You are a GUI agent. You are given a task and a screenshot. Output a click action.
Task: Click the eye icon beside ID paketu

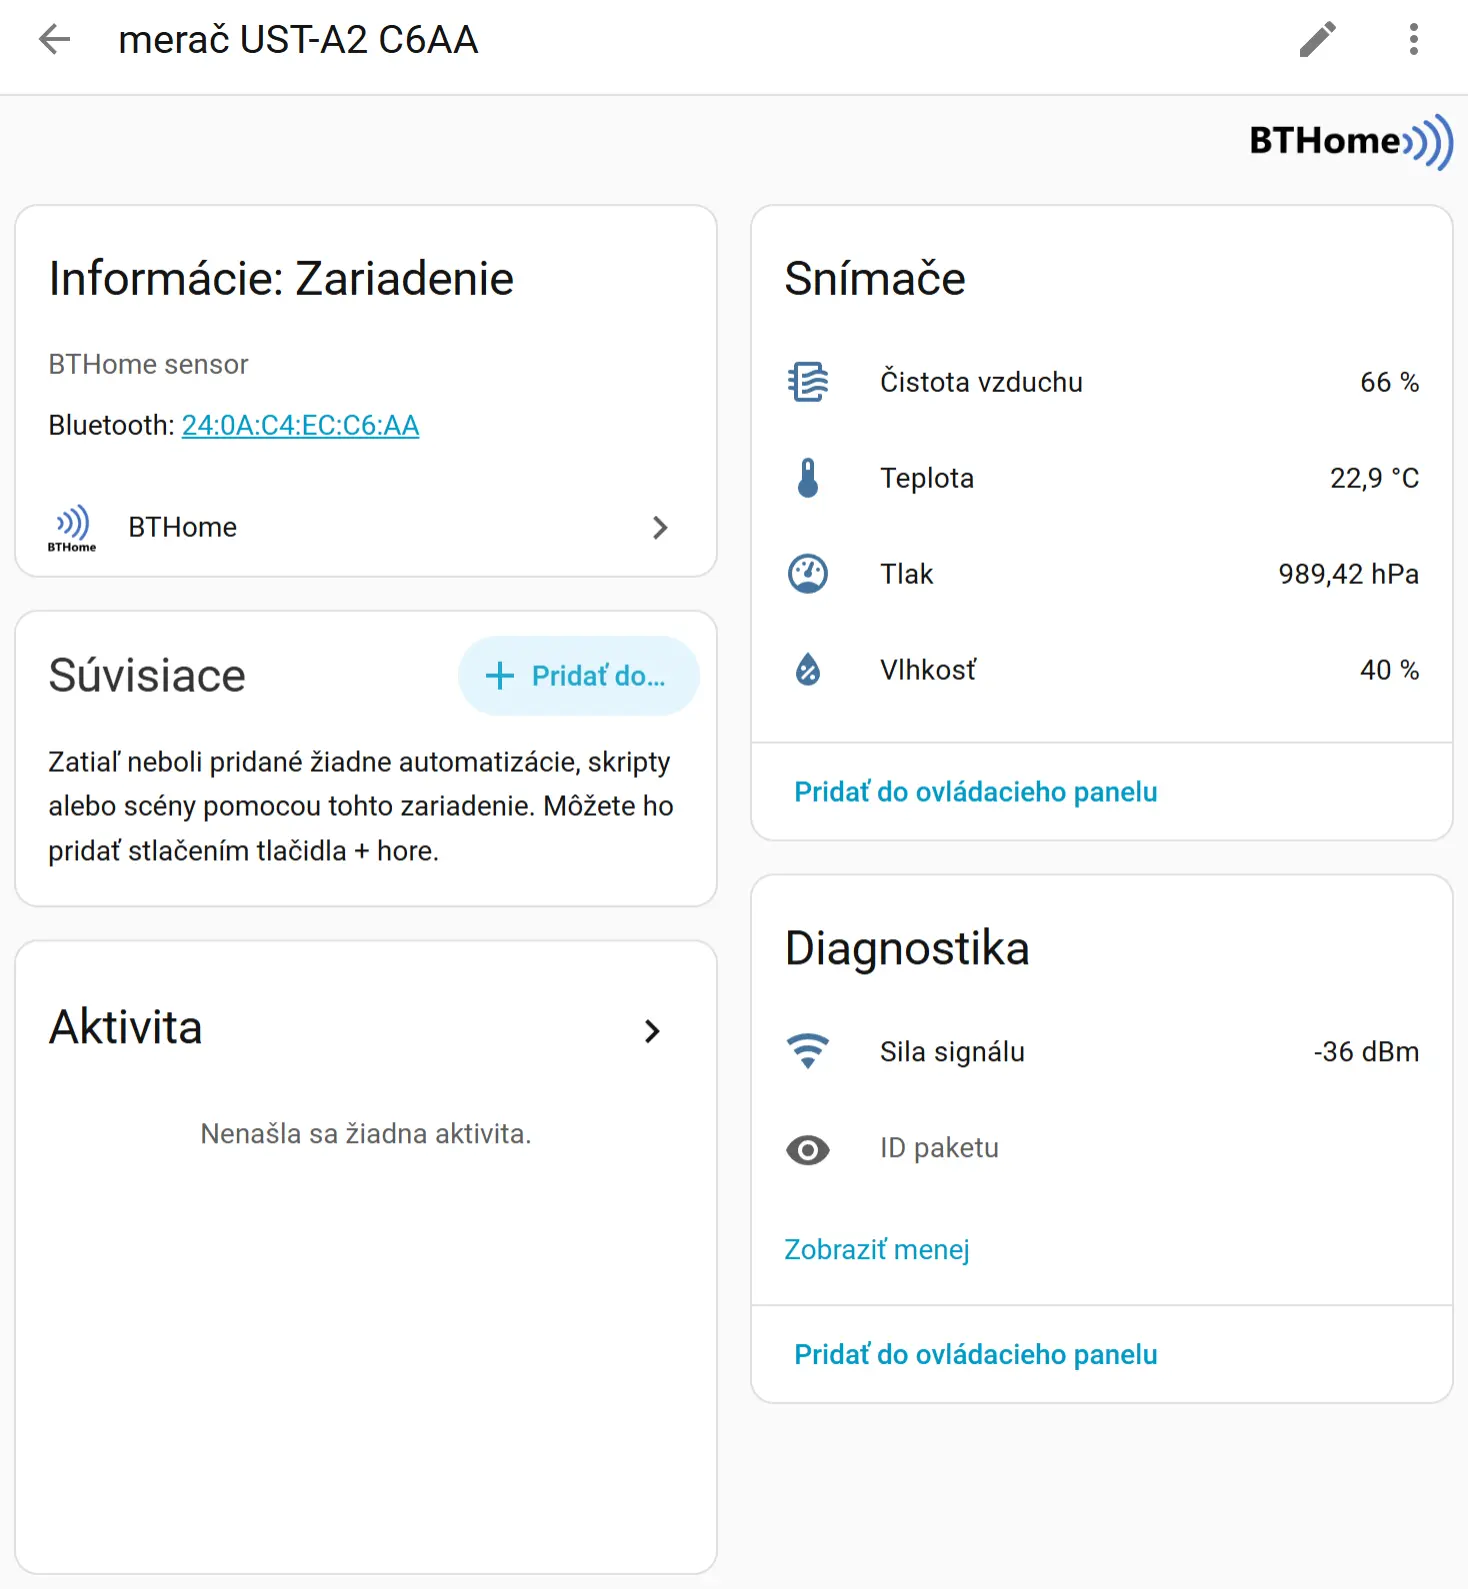click(808, 1150)
